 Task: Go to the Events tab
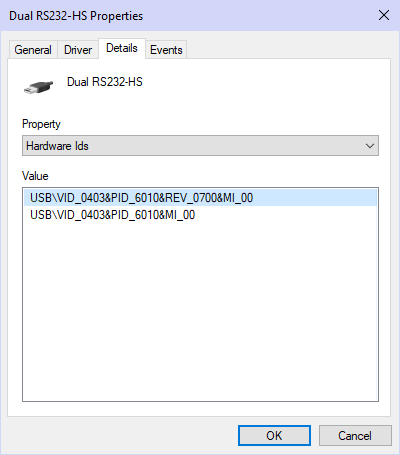[x=166, y=50]
